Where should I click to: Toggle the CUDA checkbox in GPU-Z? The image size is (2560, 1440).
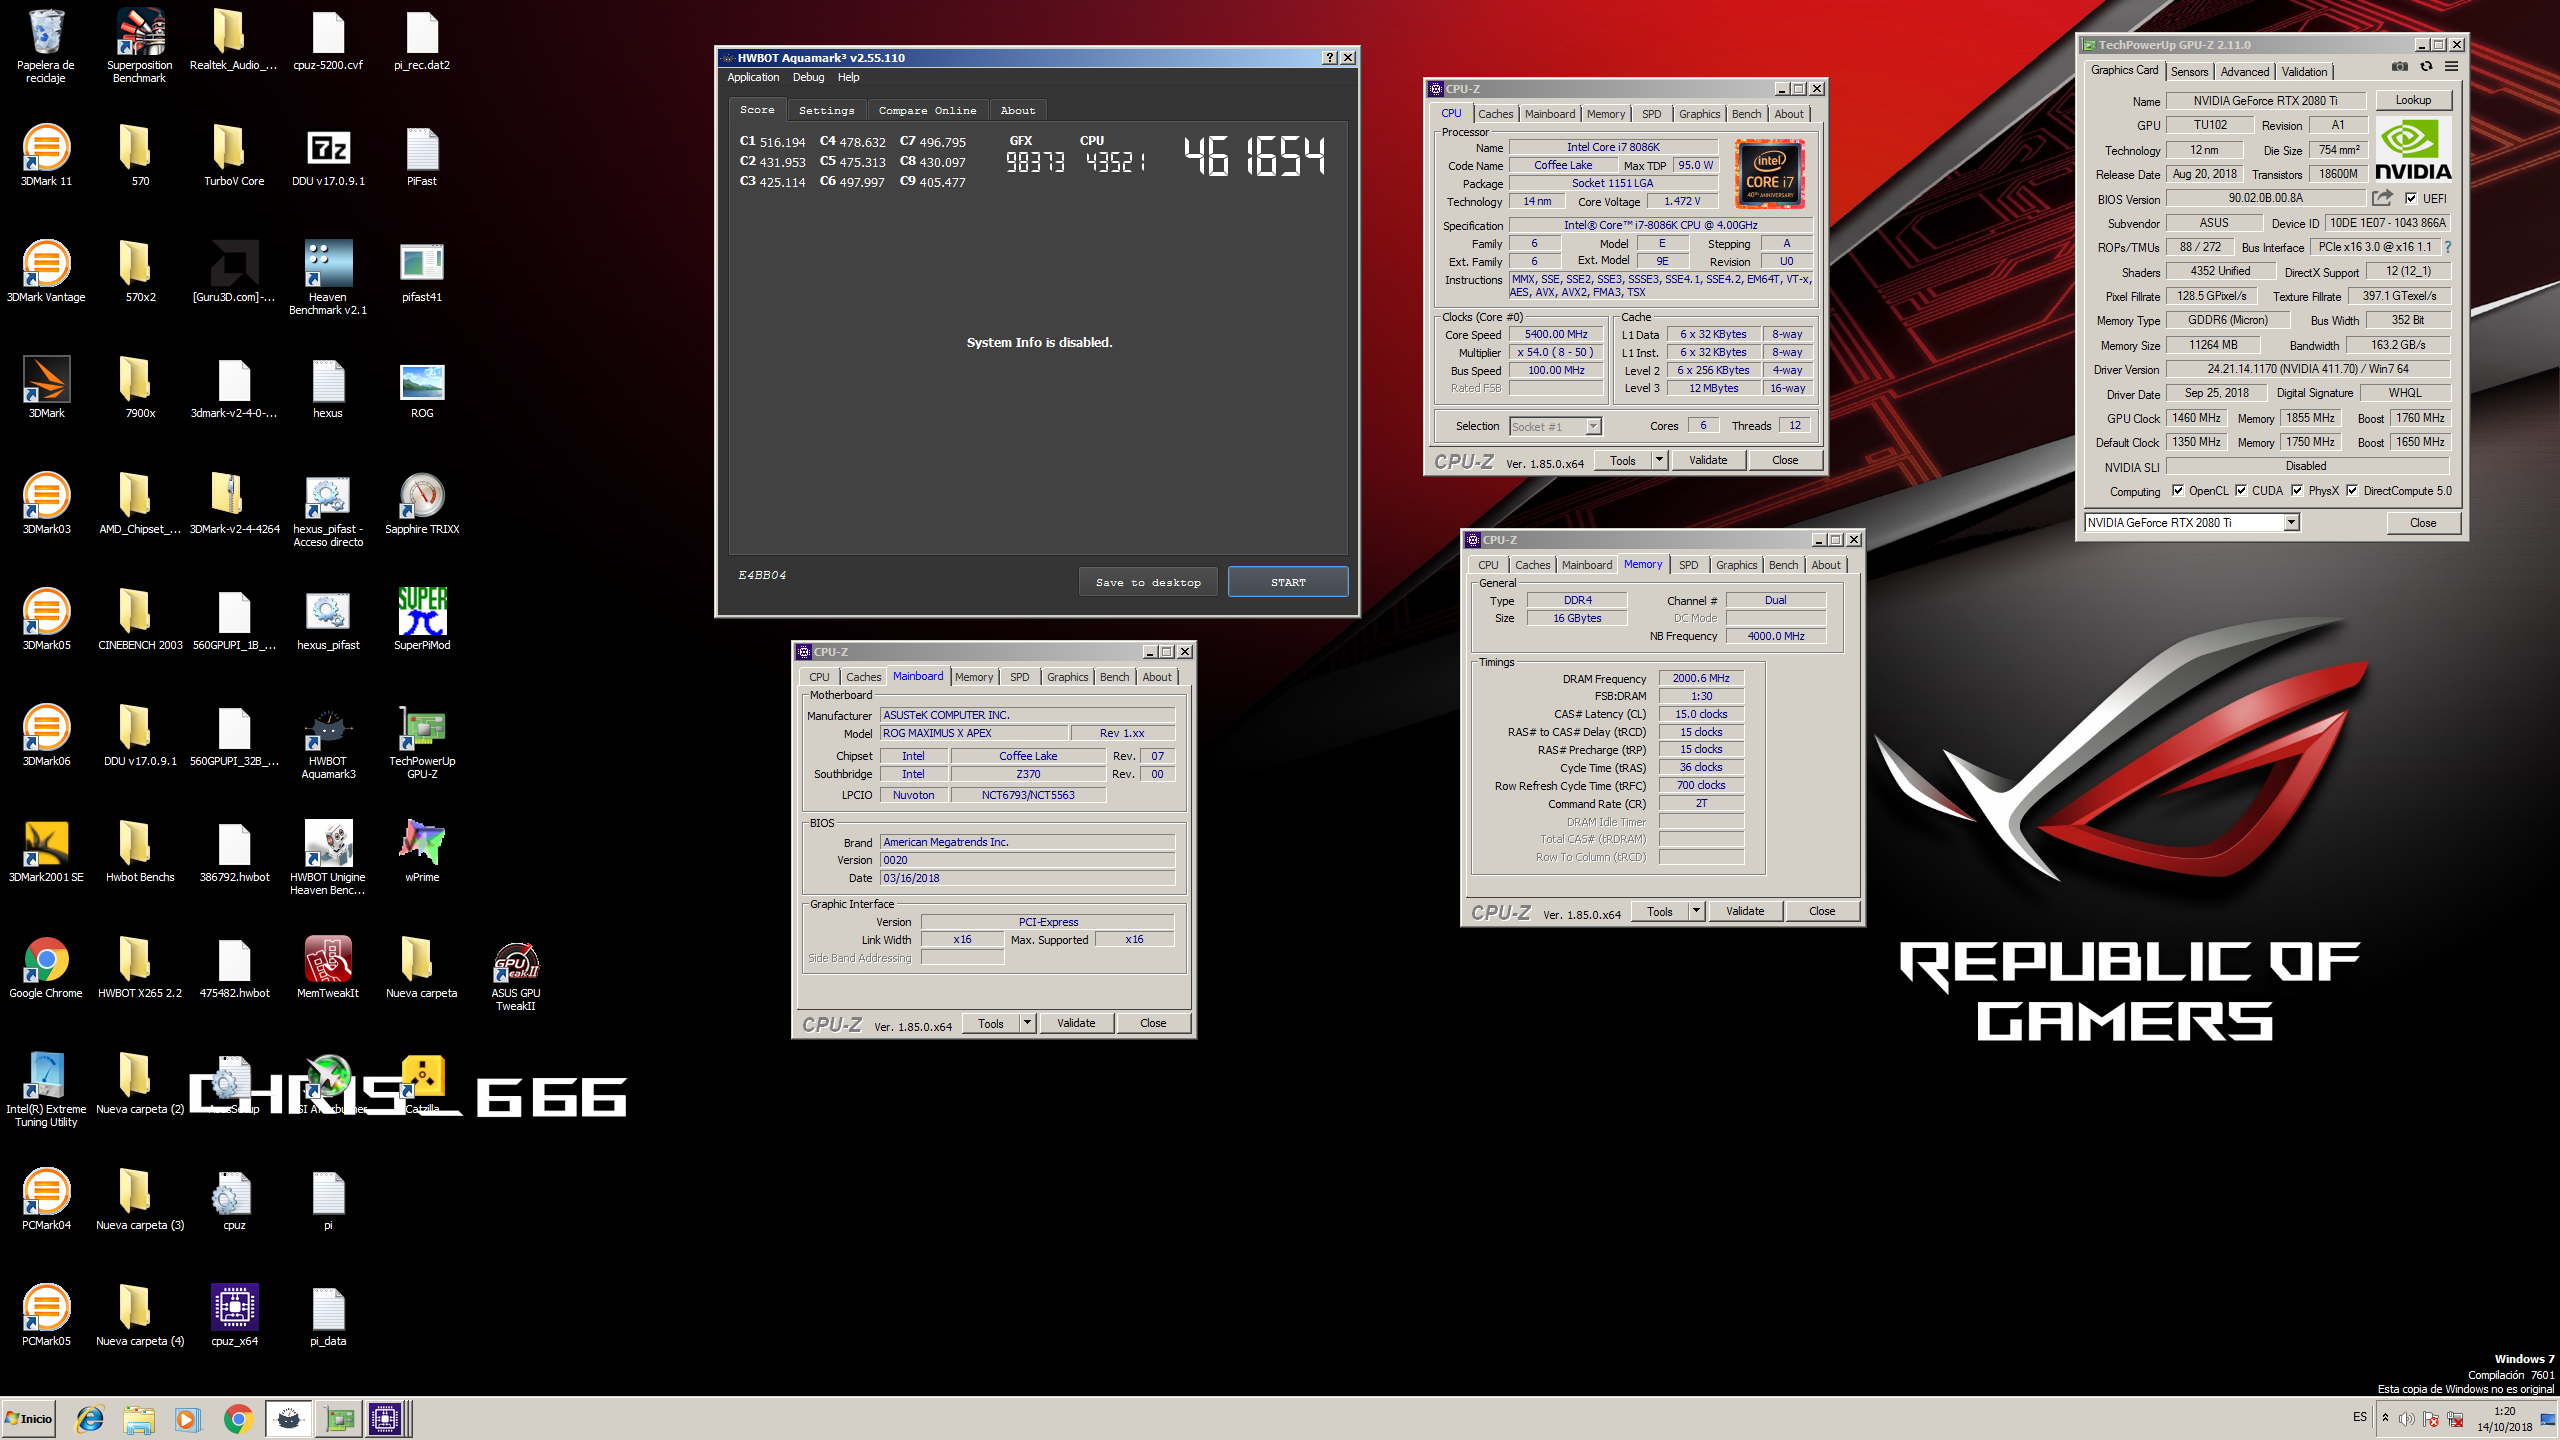2241,490
